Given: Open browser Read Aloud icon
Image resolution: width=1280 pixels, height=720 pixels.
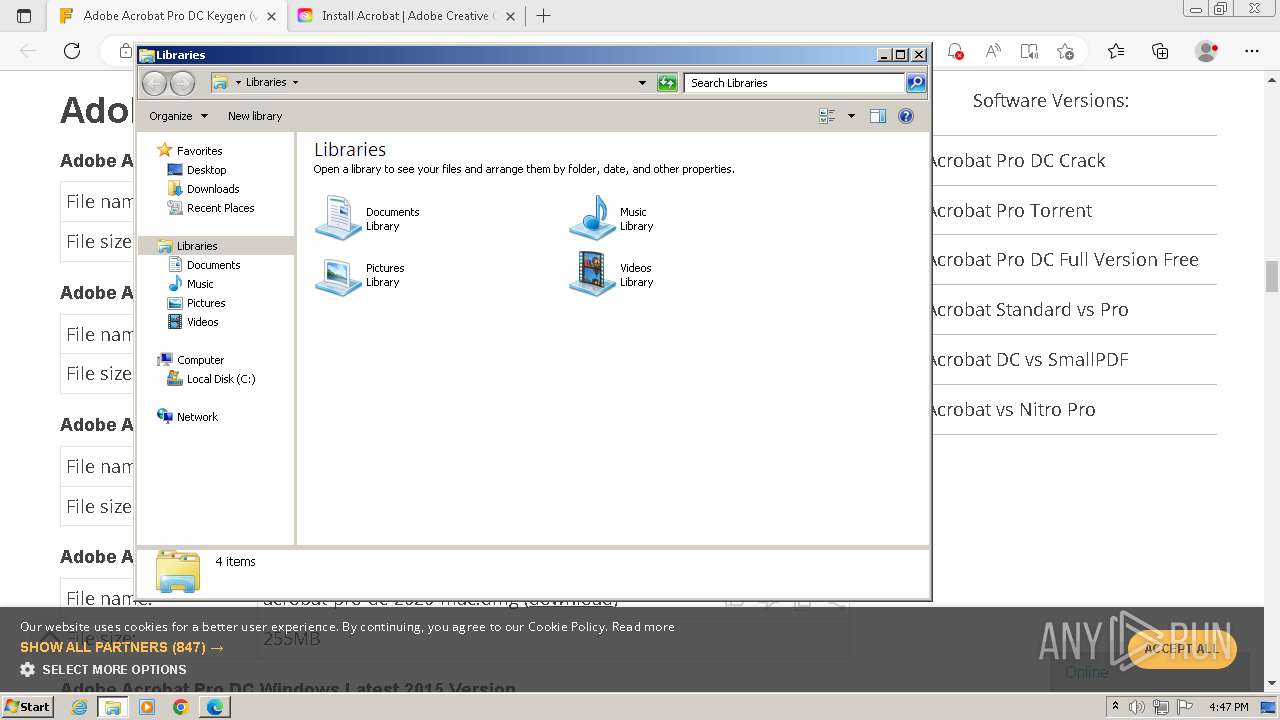Looking at the screenshot, I should pyautogui.click(x=993, y=51).
